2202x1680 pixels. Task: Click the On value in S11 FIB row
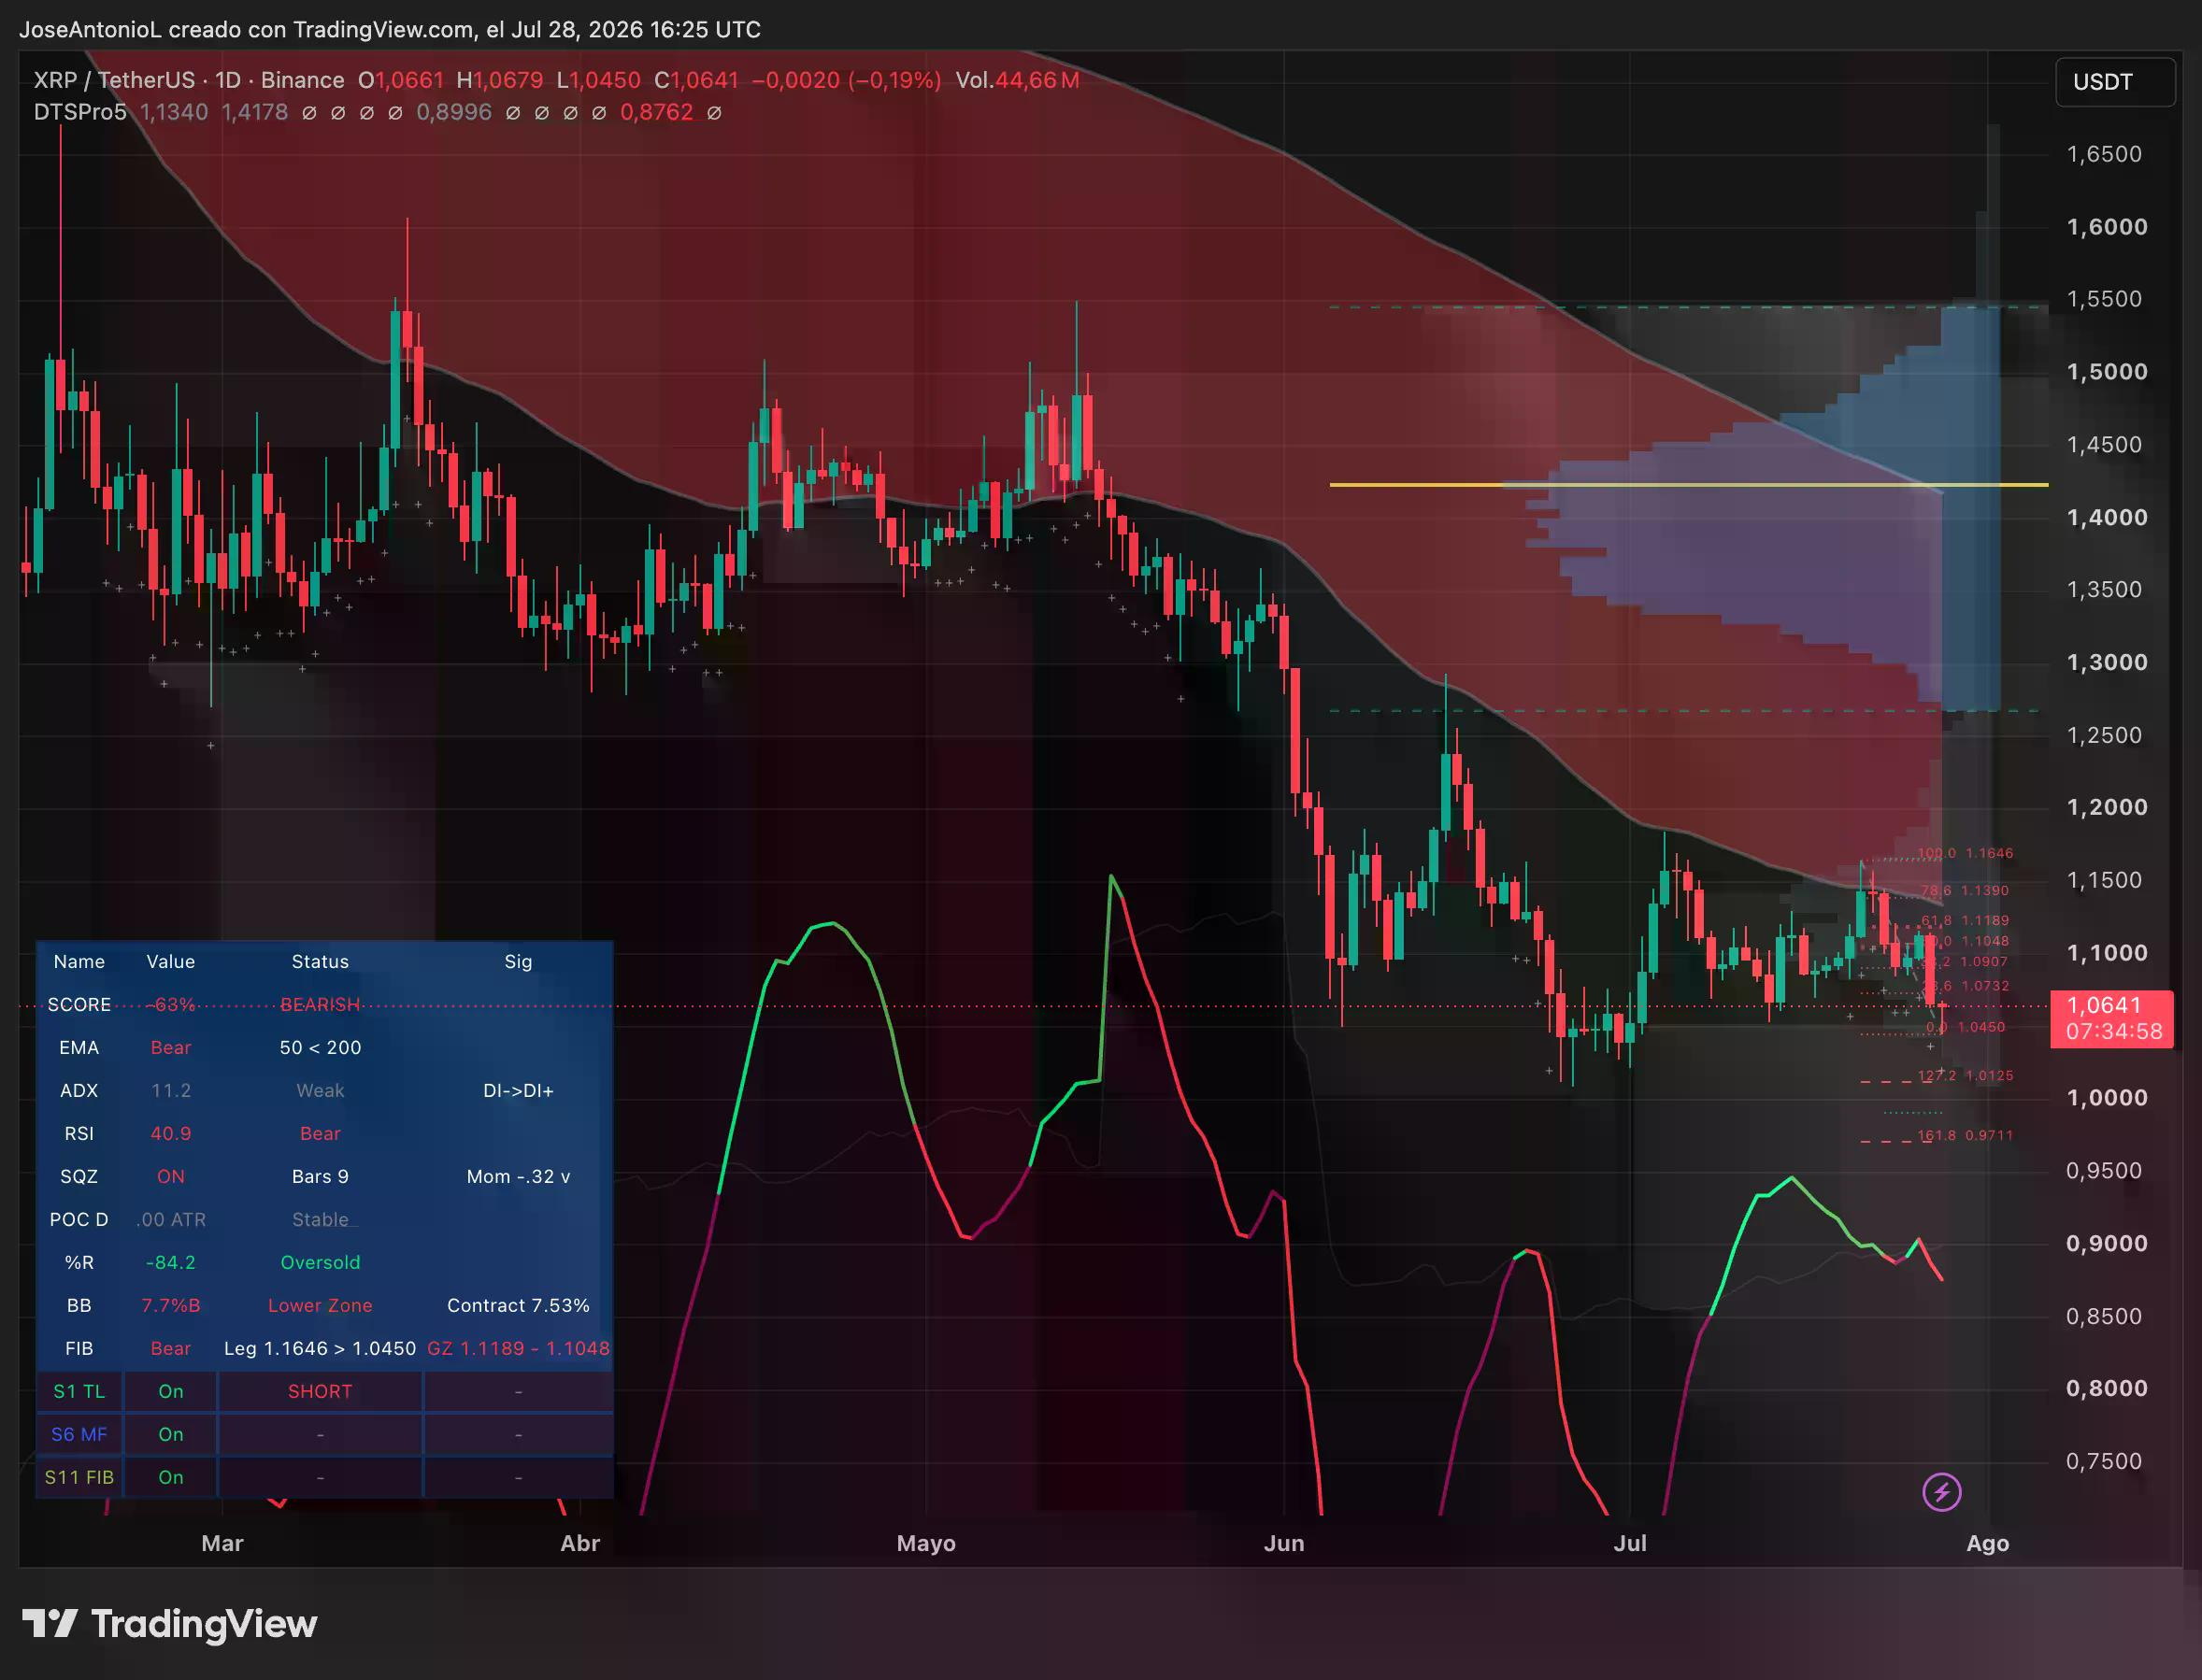point(171,1477)
